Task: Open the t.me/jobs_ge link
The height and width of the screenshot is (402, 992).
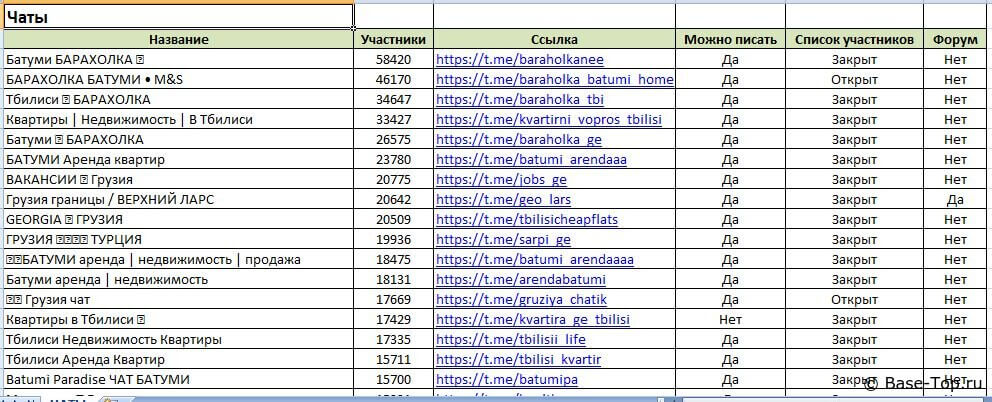Action: point(501,179)
